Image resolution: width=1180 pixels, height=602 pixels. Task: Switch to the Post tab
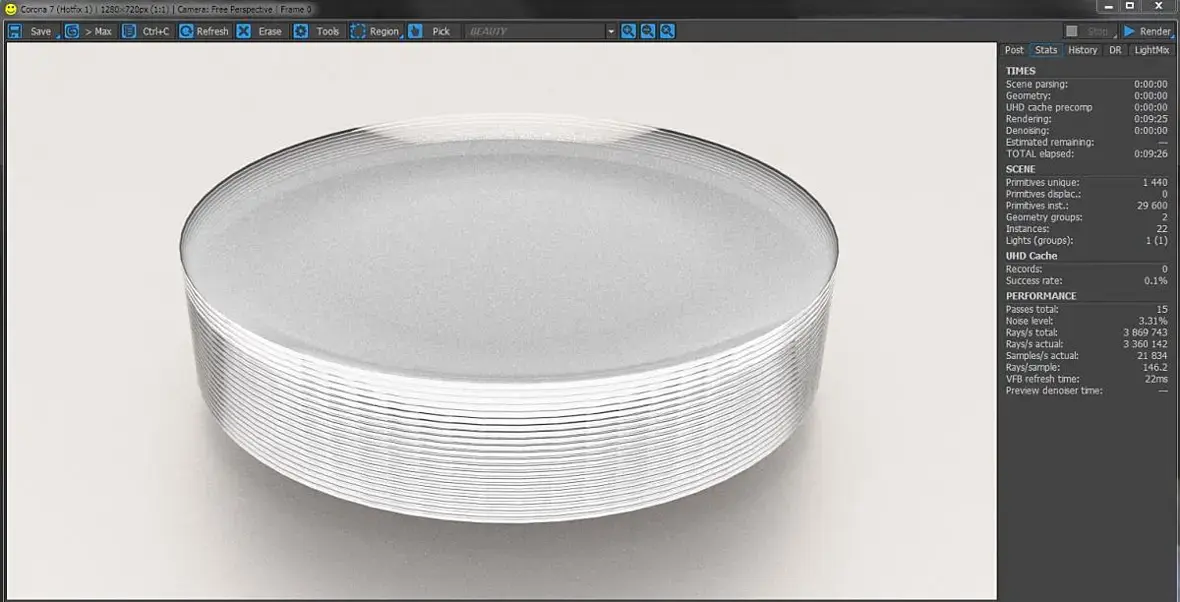(1014, 50)
